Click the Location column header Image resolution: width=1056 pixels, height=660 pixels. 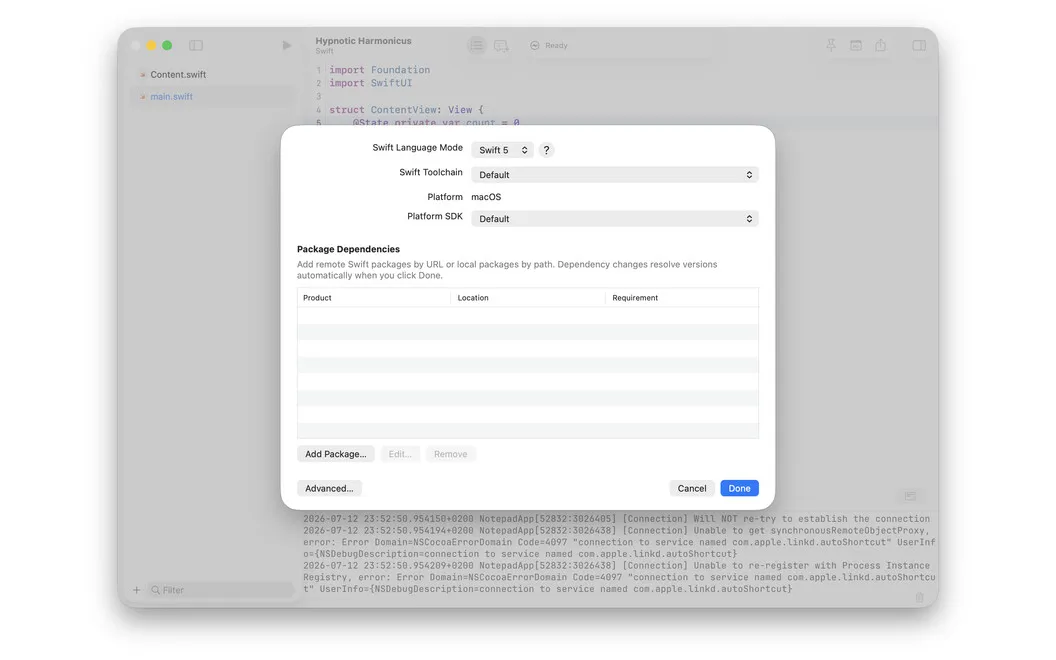point(528,298)
